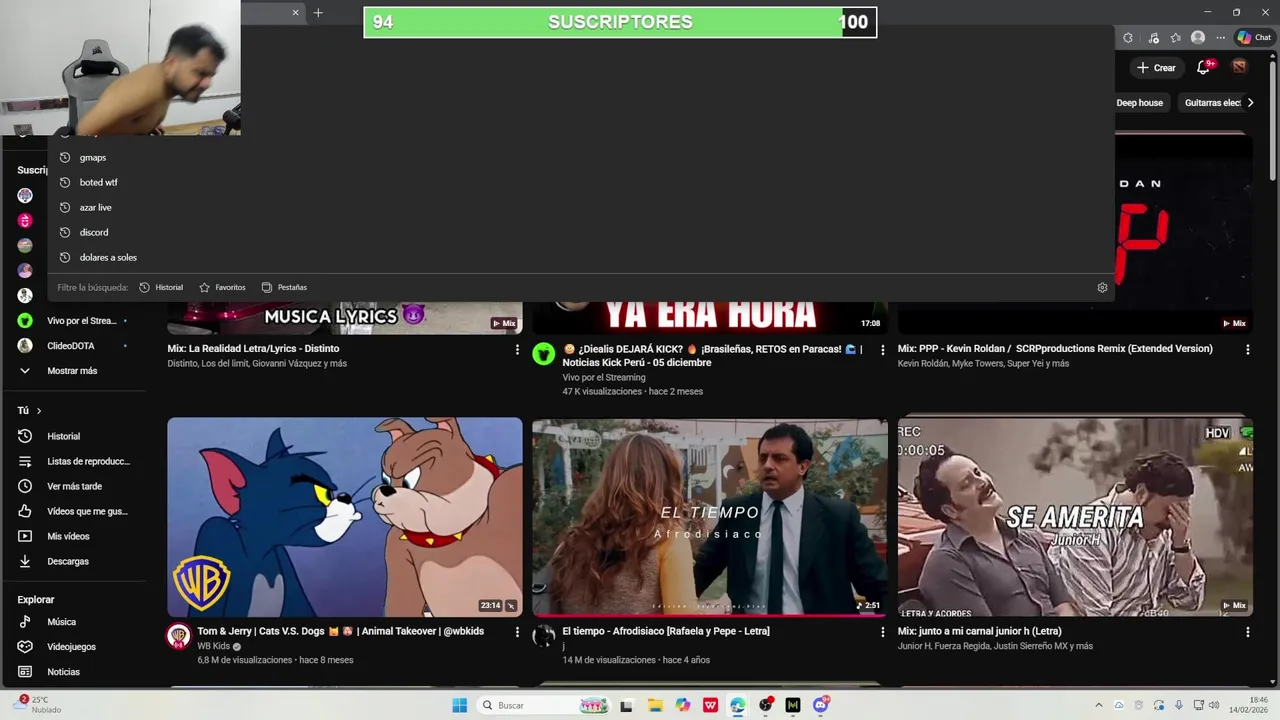Open YouTube notifications bell
Image resolution: width=1280 pixels, height=720 pixels.
[x=1204, y=67]
